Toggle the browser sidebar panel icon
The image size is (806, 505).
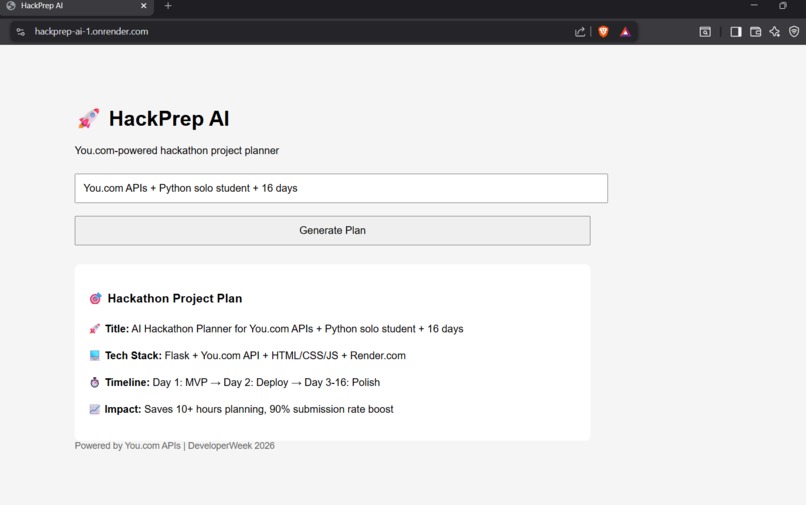[736, 32]
